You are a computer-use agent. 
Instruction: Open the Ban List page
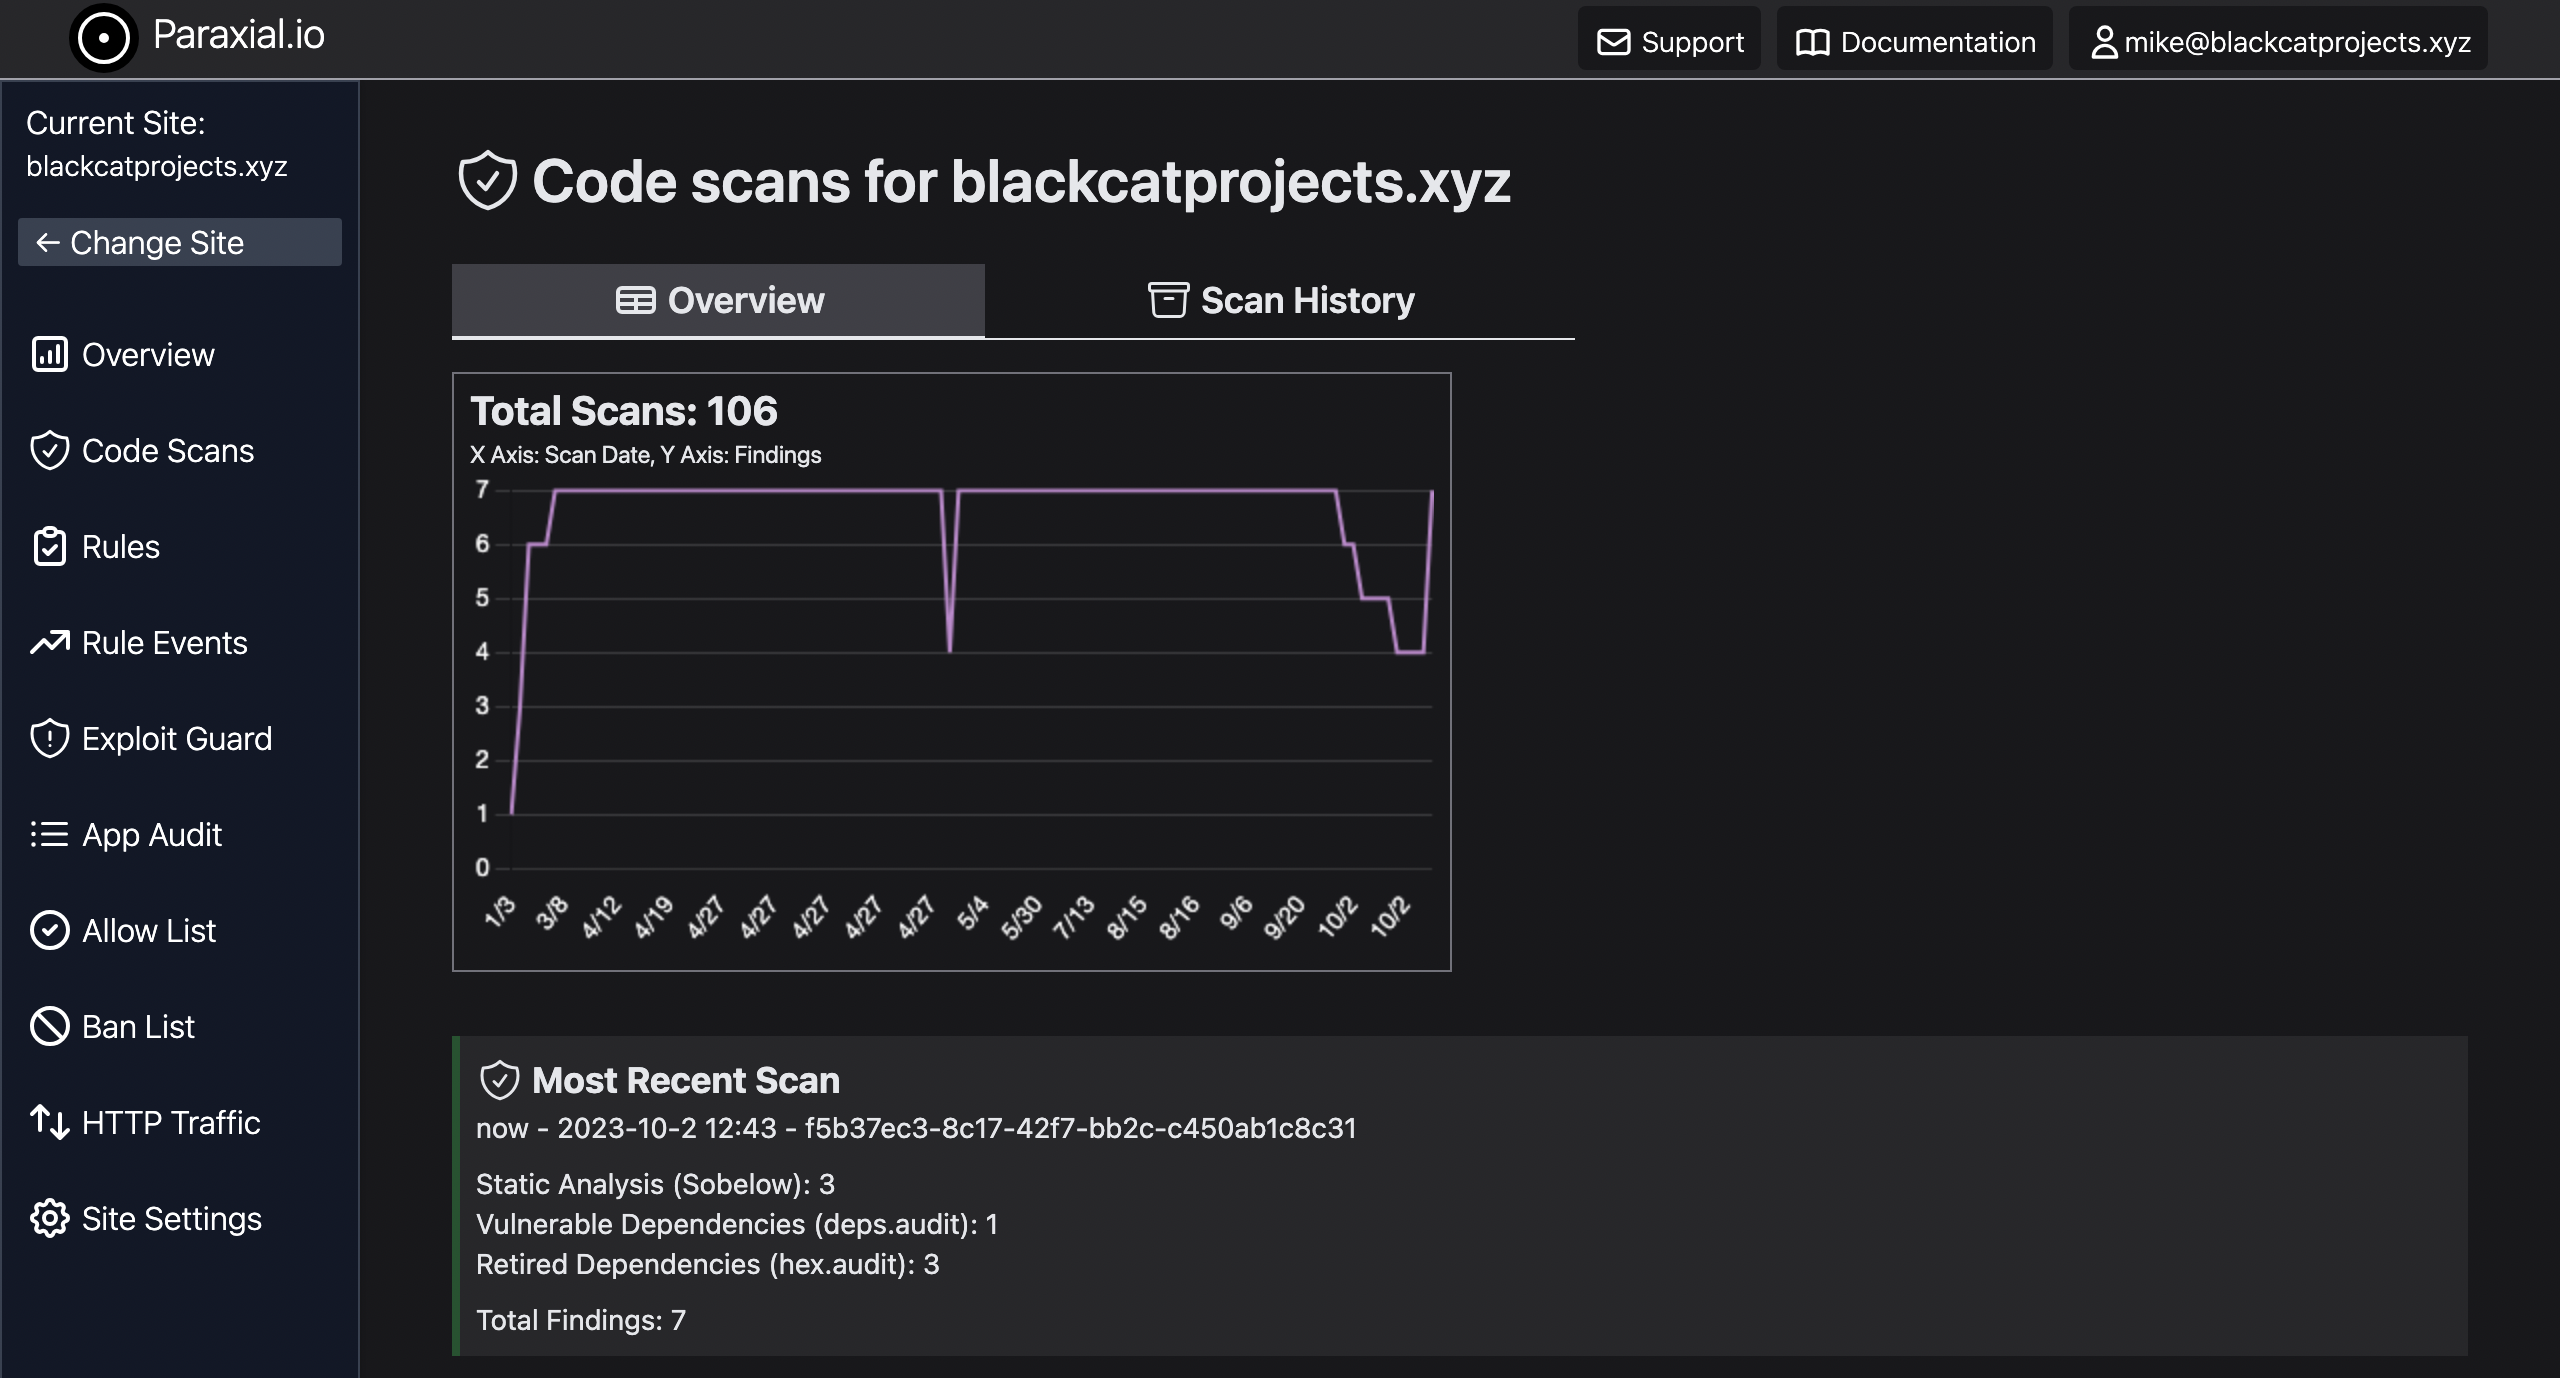pyautogui.click(x=113, y=1026)
